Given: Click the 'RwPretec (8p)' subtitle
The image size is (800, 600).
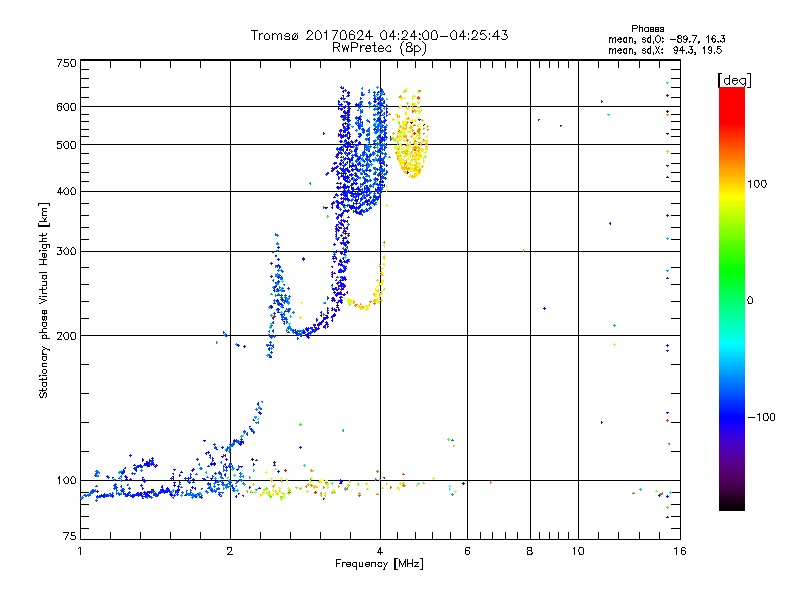Looking at the screenshot, I should tap(379, 48).
